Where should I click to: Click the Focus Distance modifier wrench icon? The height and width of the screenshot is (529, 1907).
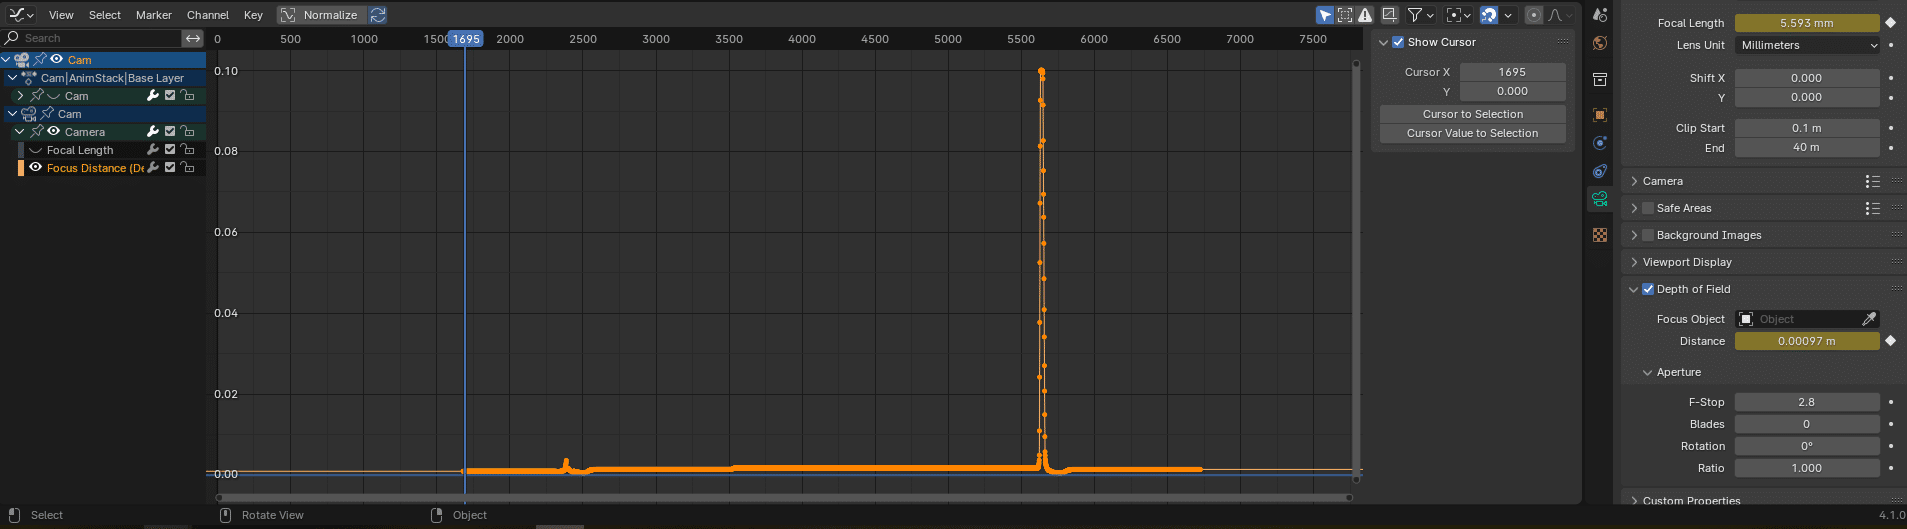tap(153, 168)
